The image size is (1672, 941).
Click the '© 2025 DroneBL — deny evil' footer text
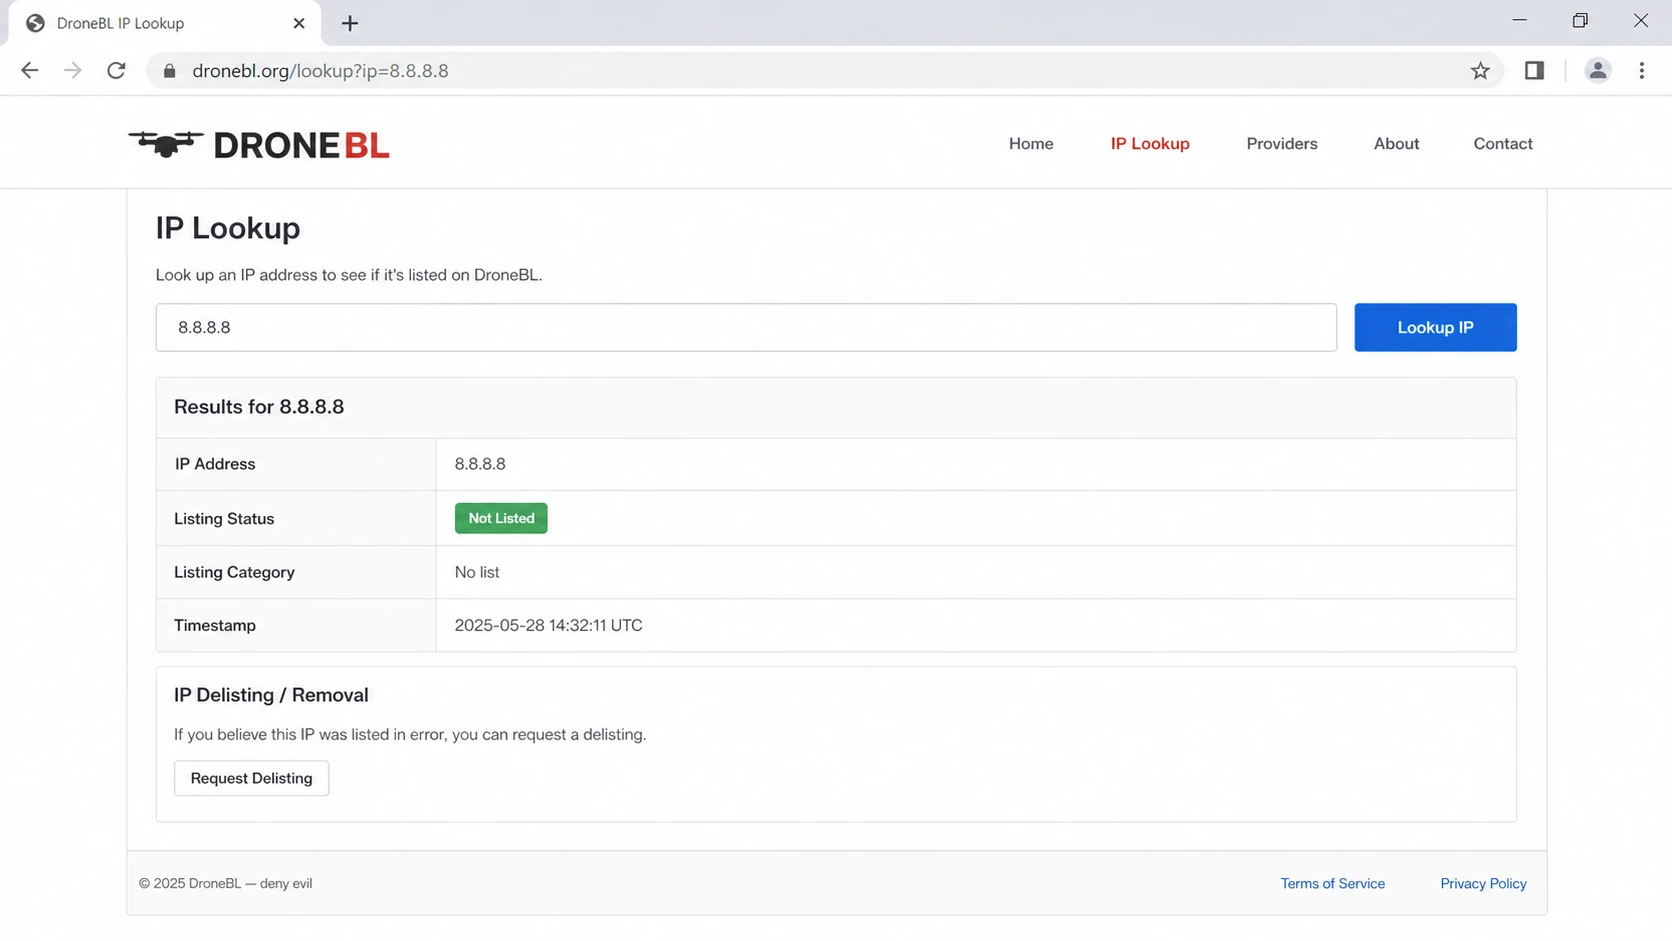click(225, 883)
